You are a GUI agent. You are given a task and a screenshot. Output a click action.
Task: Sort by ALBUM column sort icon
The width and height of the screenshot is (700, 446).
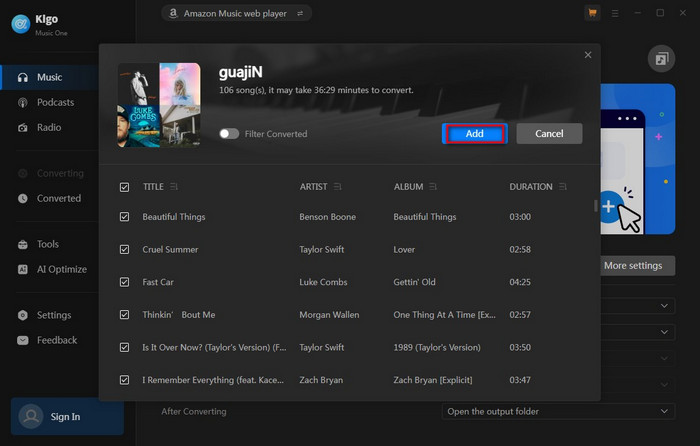(433, 187)
